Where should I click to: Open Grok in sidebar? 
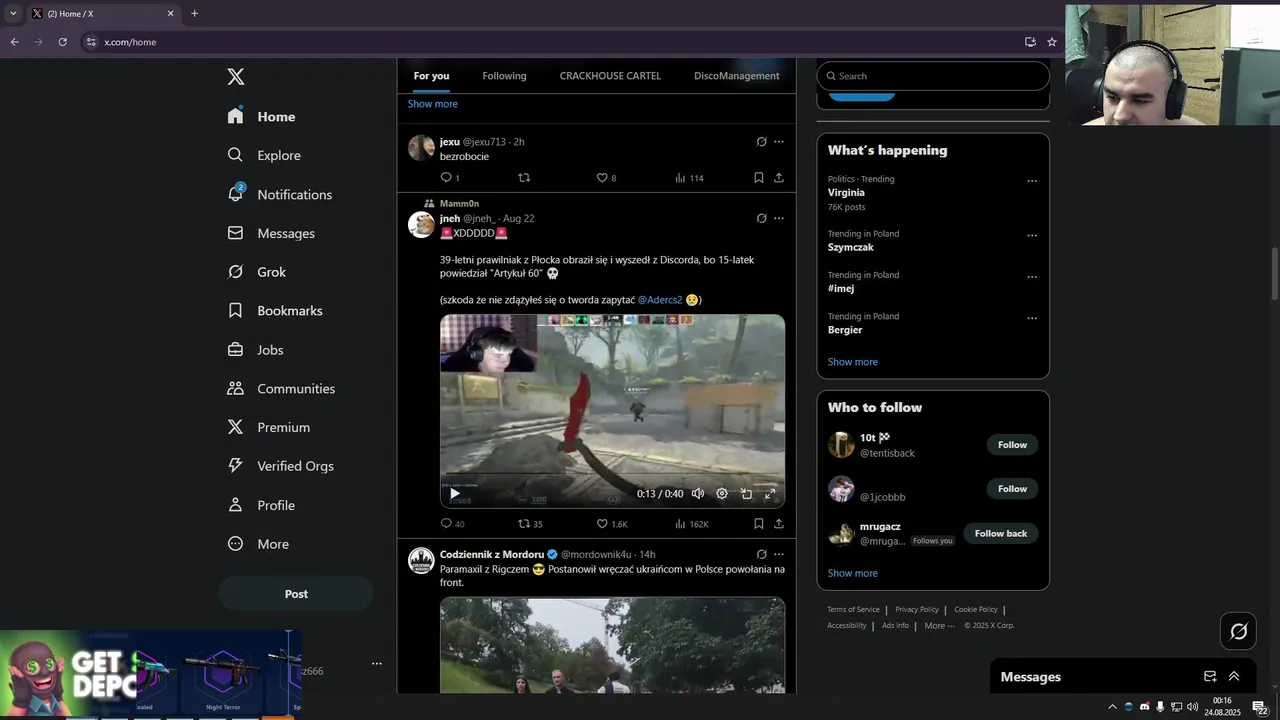(x=256, y=272)
